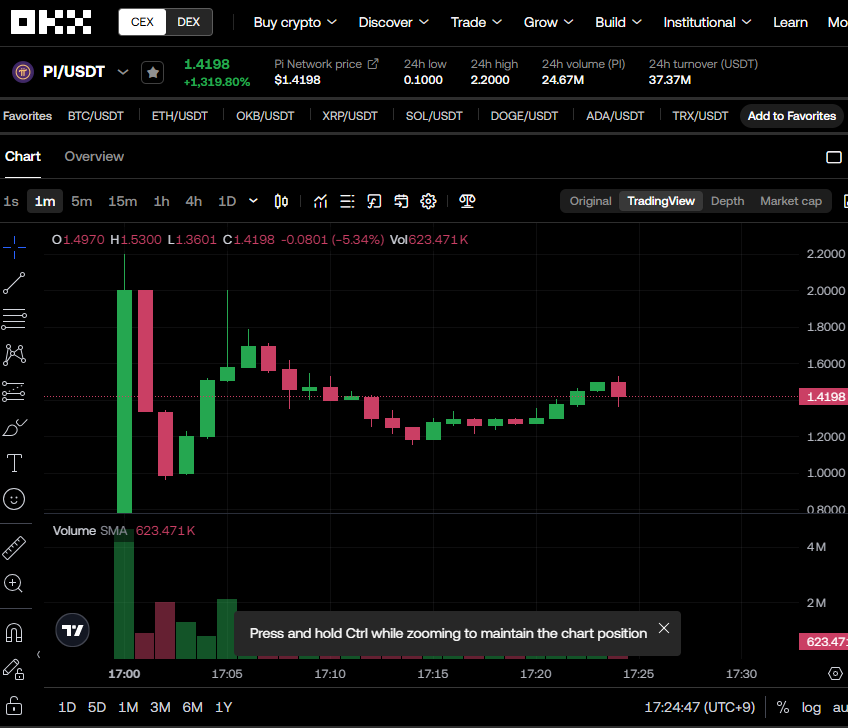Click the balance scale compare icon
Viewport: 848px width, 728px height.
click(x=467, y=201)
